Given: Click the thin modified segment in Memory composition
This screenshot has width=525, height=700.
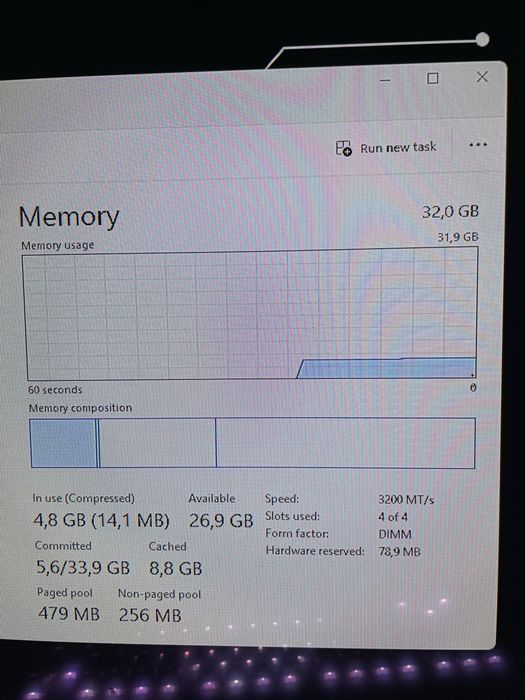Looking at the screenshot, I should (98, 443).
